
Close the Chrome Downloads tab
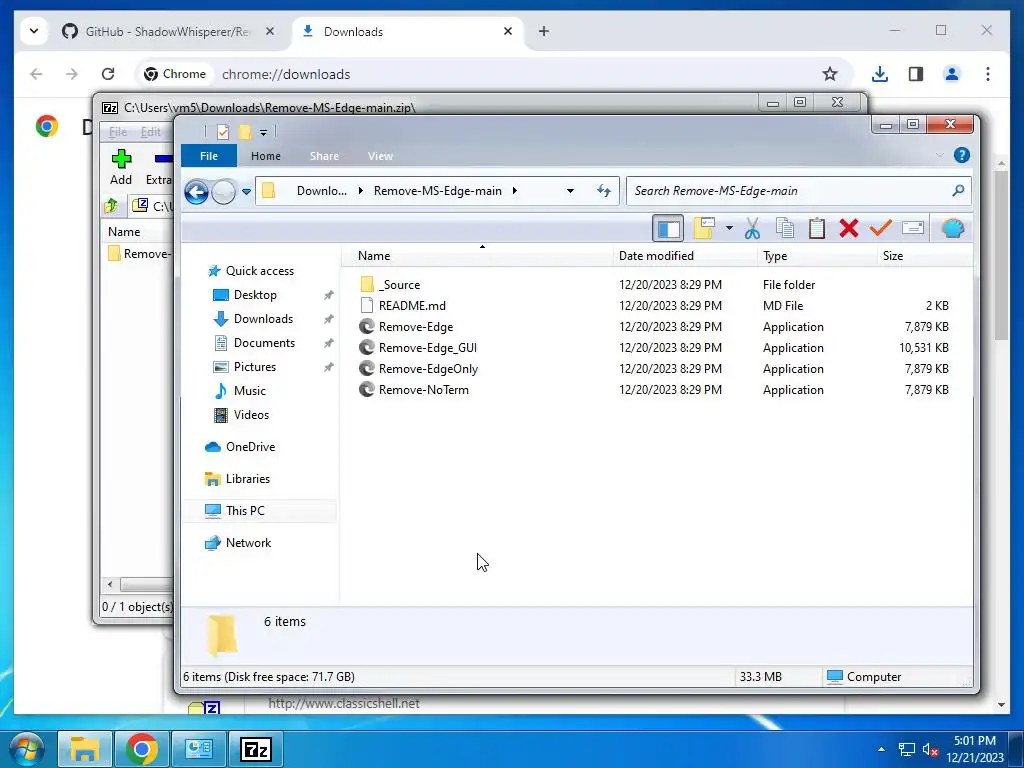coord(508,31)
